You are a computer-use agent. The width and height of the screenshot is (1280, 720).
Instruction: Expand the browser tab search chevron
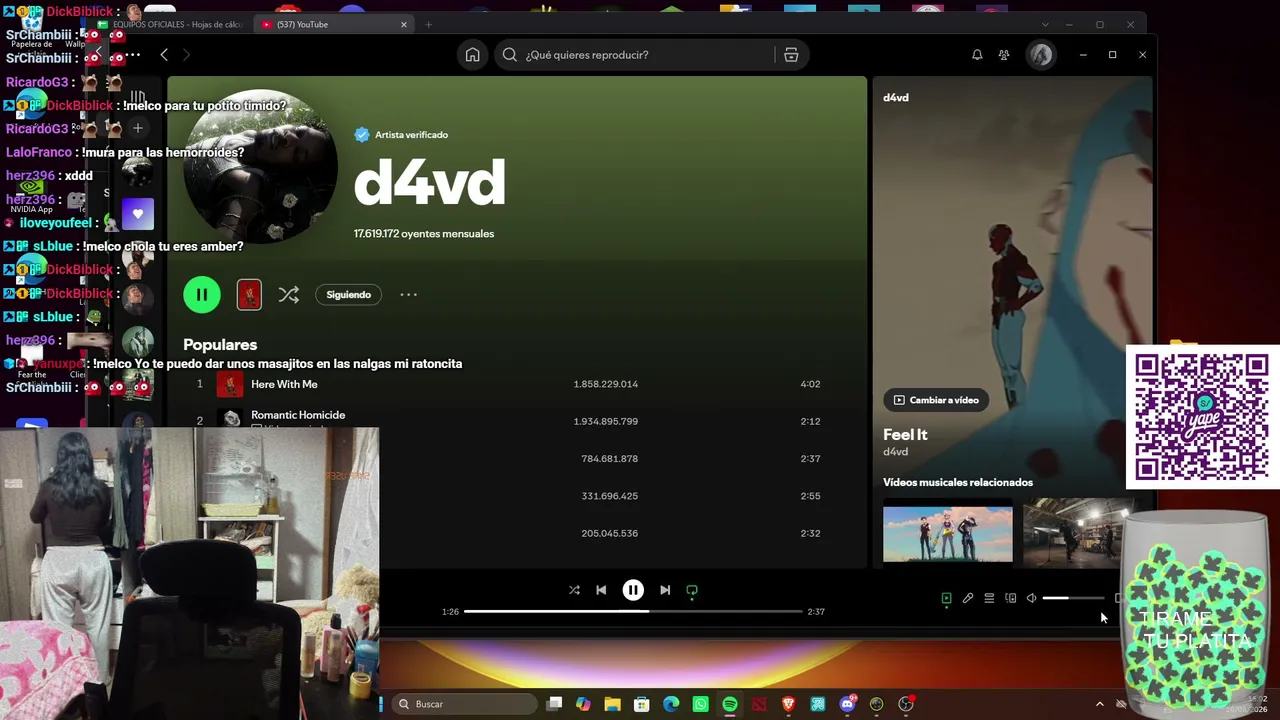pos(1045,24)
